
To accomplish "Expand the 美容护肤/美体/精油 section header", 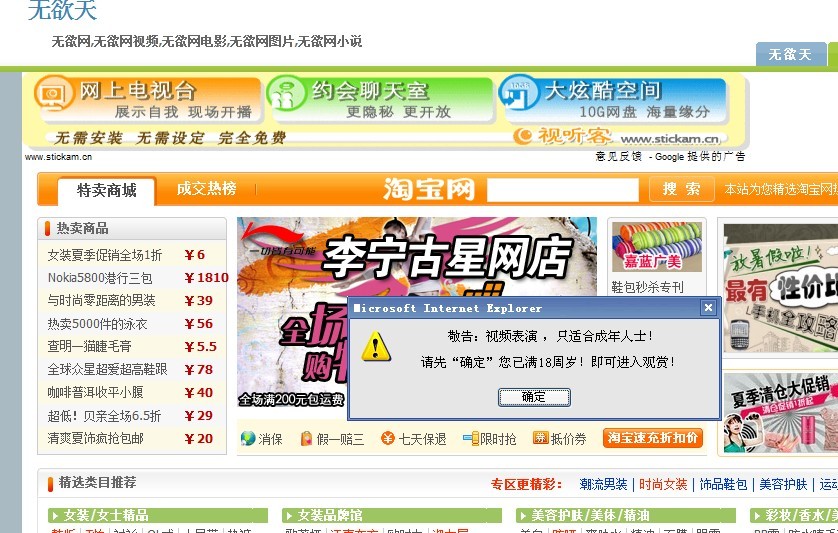I will (626, 515).
